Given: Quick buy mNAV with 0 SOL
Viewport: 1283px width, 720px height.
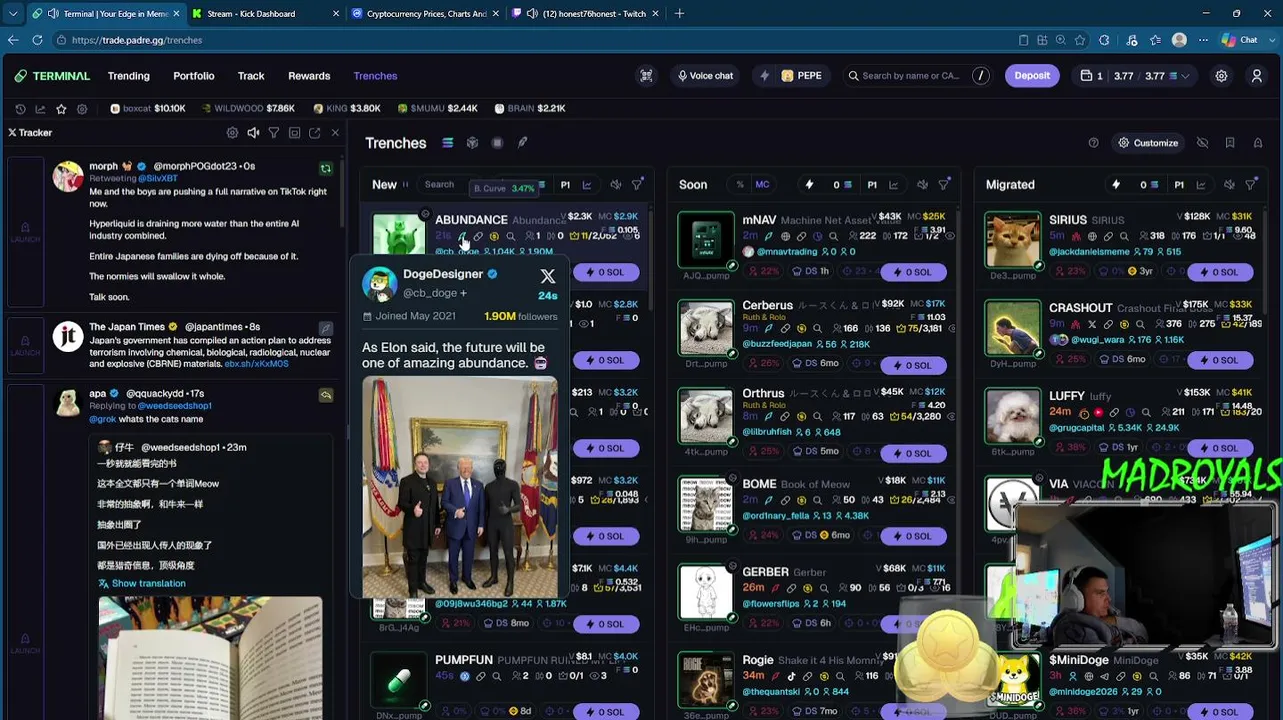Looking at the screenshot, I should click(913, 272).
